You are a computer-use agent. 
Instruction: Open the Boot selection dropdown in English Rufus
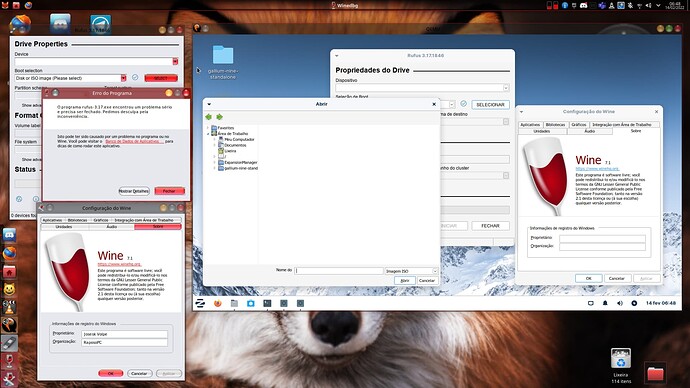click(124, 78)
